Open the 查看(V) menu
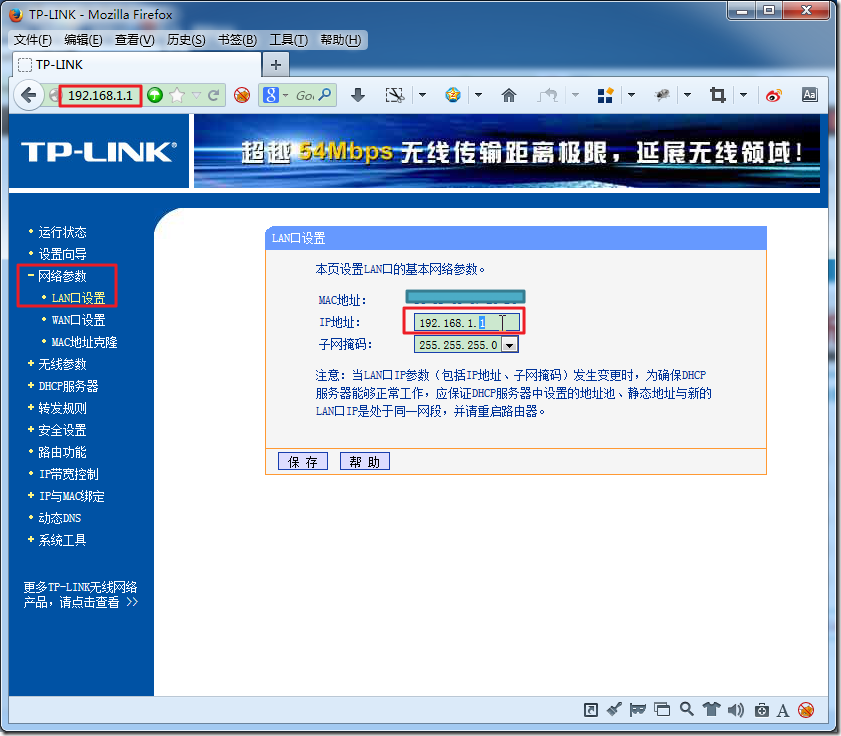 (135, 40)
